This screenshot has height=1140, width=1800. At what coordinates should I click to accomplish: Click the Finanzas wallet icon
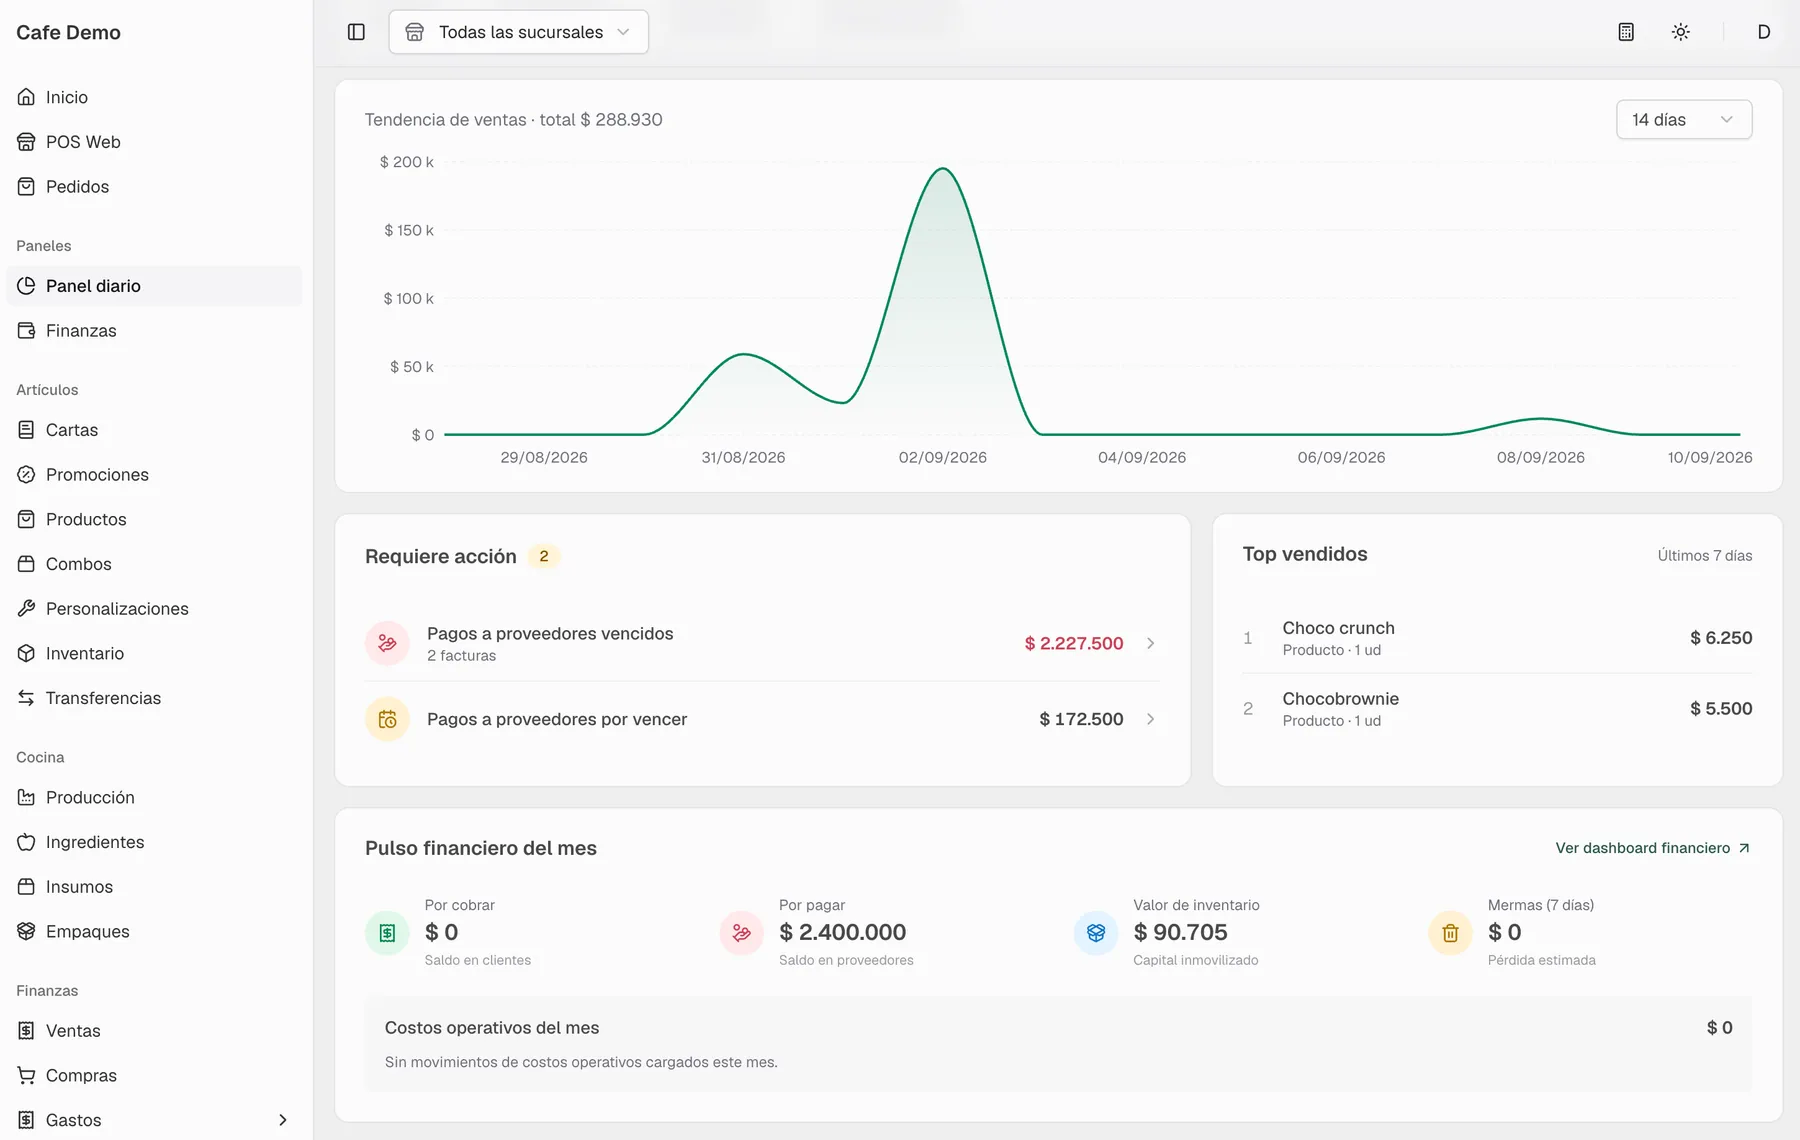(26, 331)
